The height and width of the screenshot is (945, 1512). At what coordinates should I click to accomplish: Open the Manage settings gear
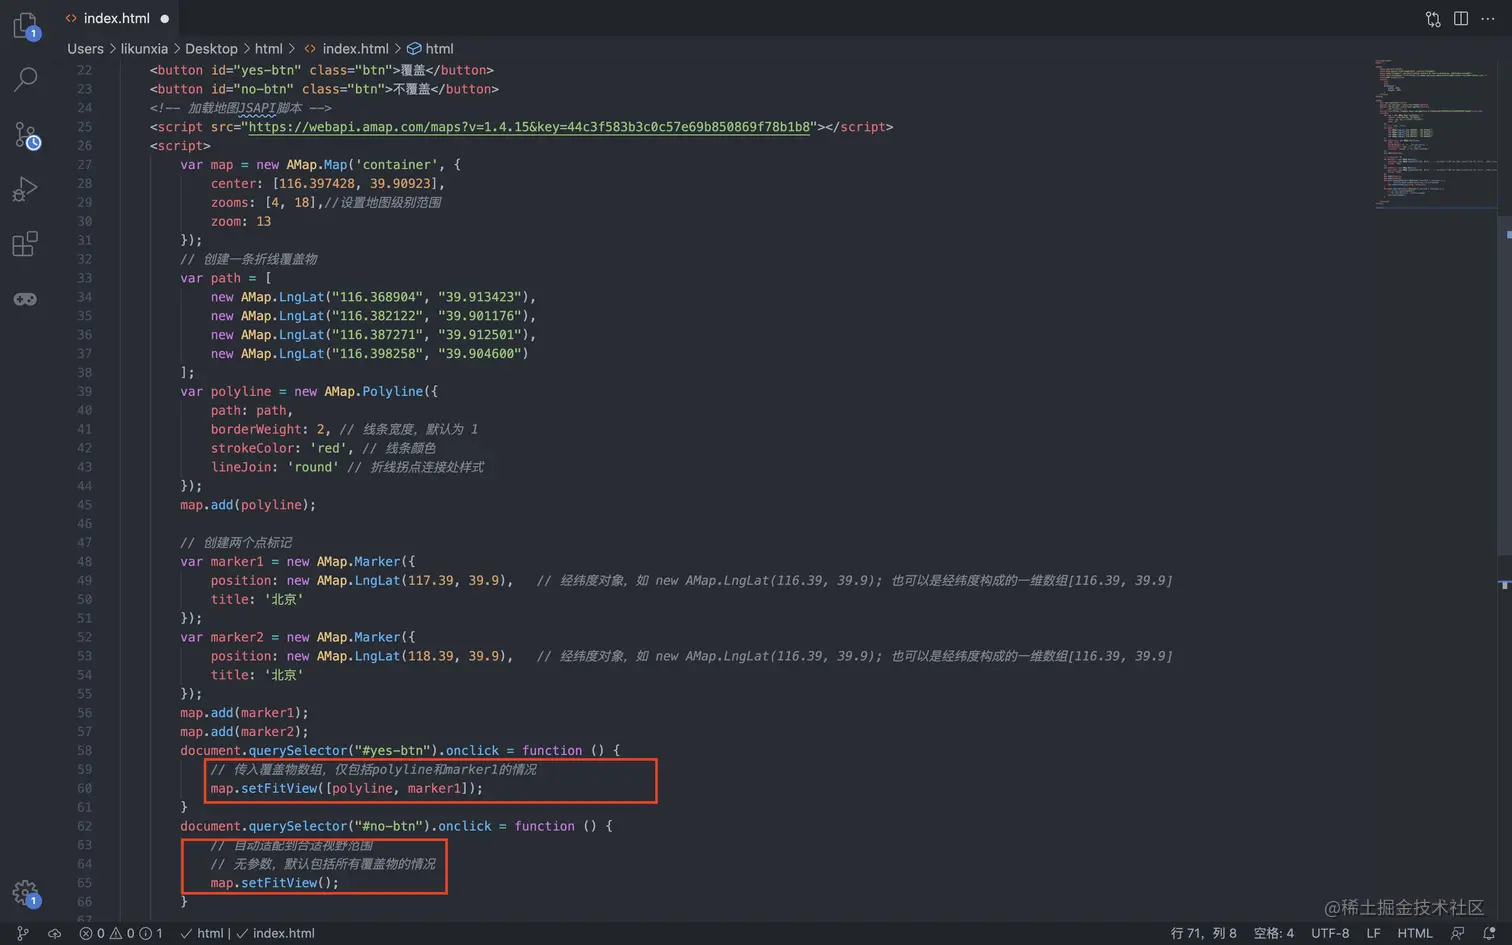click(25, 893)
